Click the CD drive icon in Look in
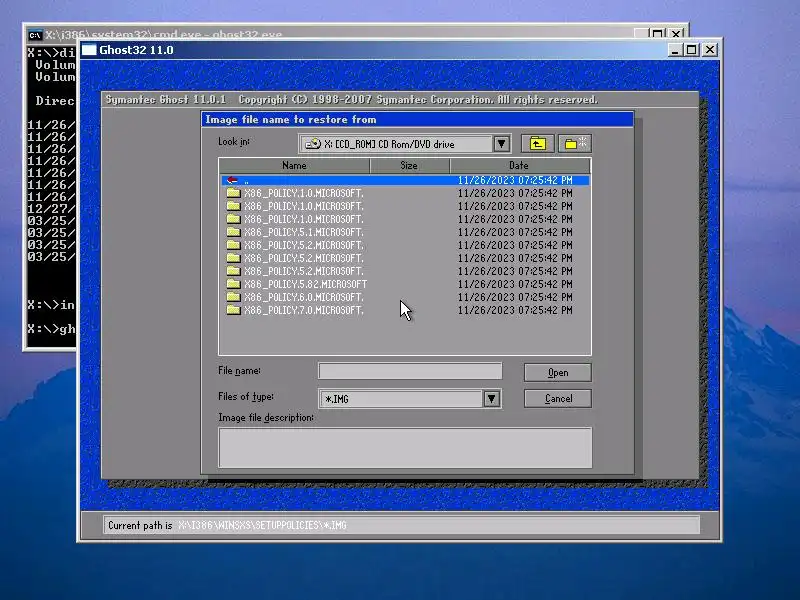 pyautogui.click(x=312, y=144)
